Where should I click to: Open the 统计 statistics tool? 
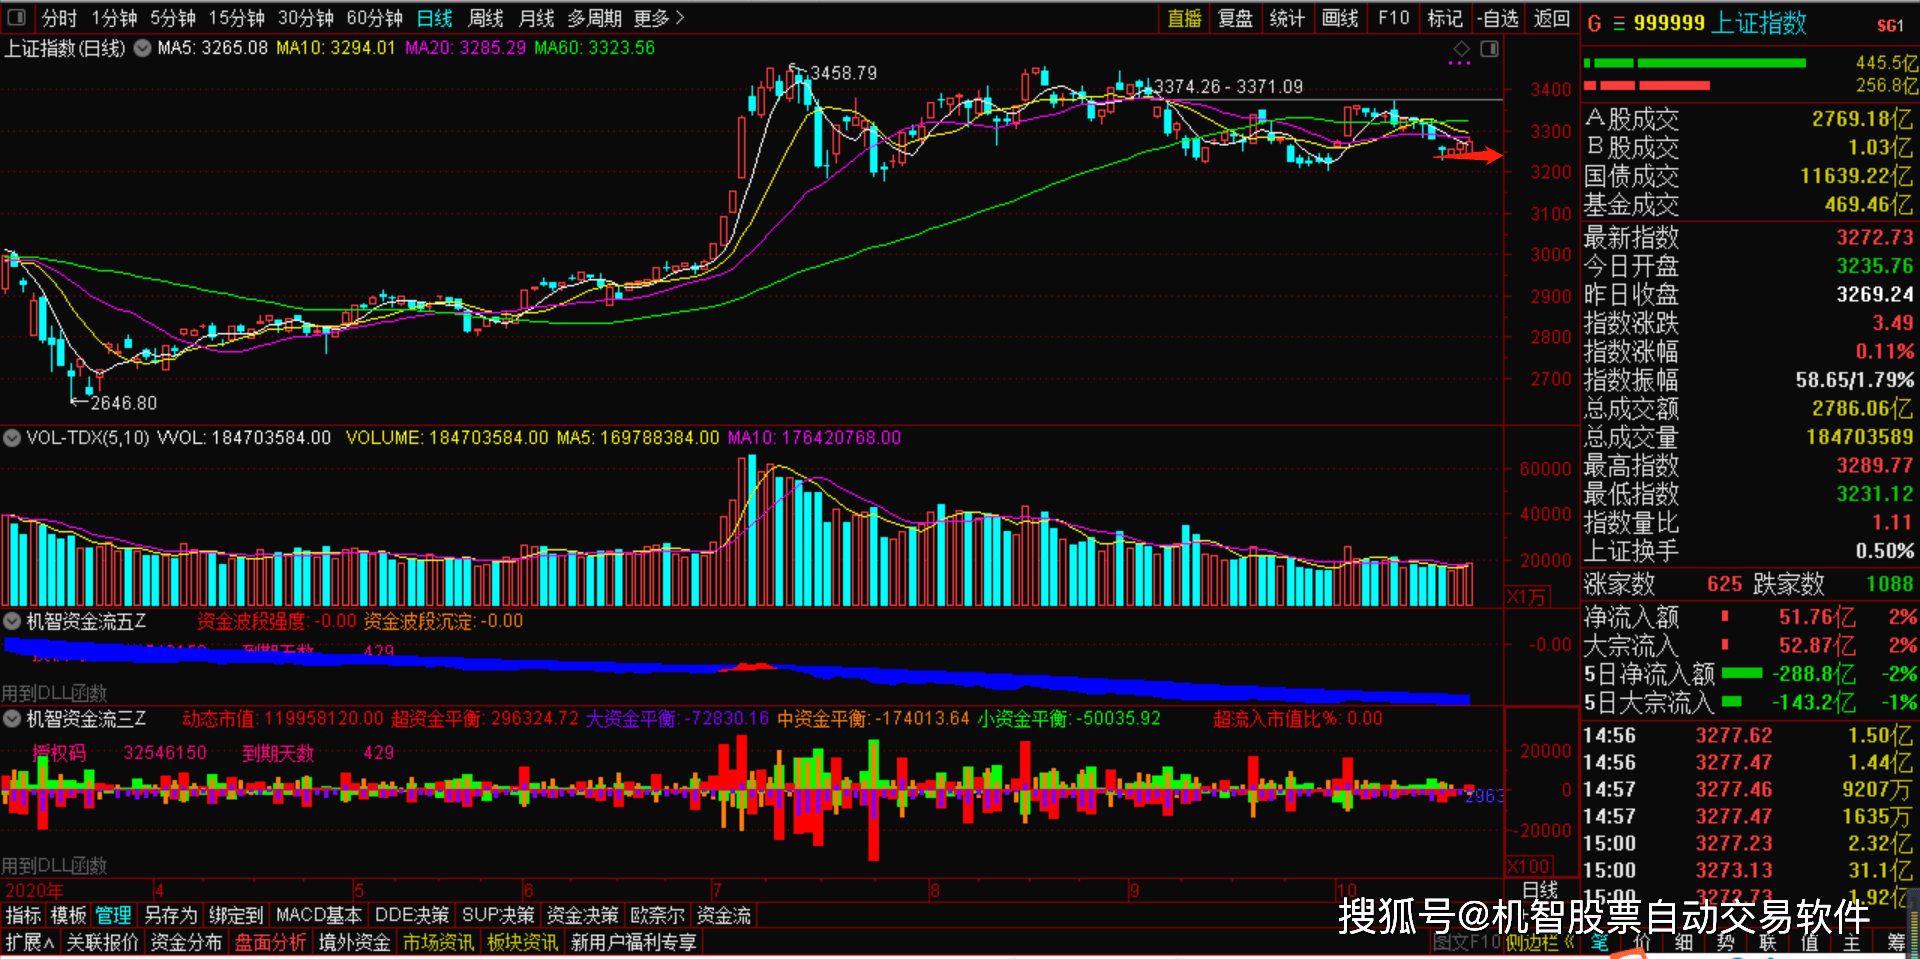coord(1287,18)
